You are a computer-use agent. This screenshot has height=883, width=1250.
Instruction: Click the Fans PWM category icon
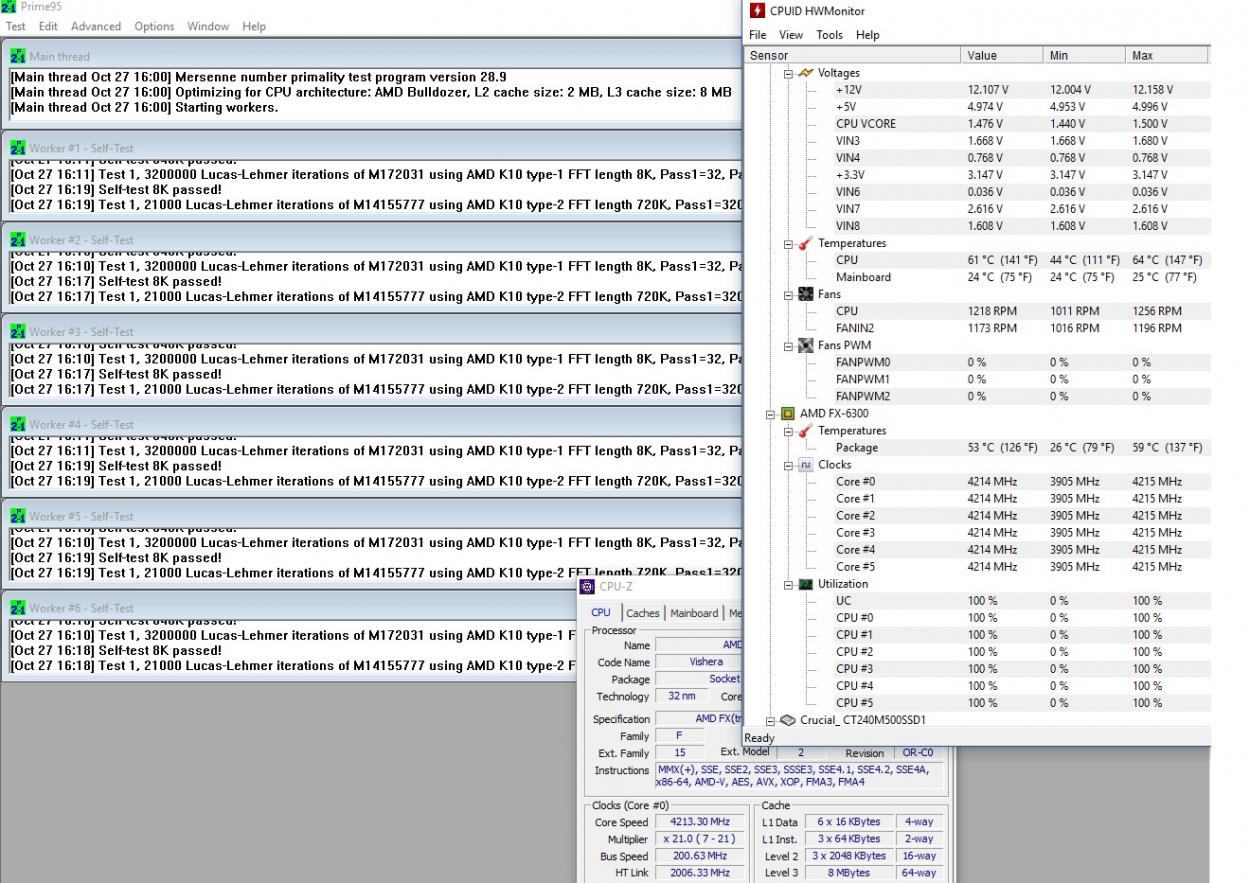click(x=805, y=345)
